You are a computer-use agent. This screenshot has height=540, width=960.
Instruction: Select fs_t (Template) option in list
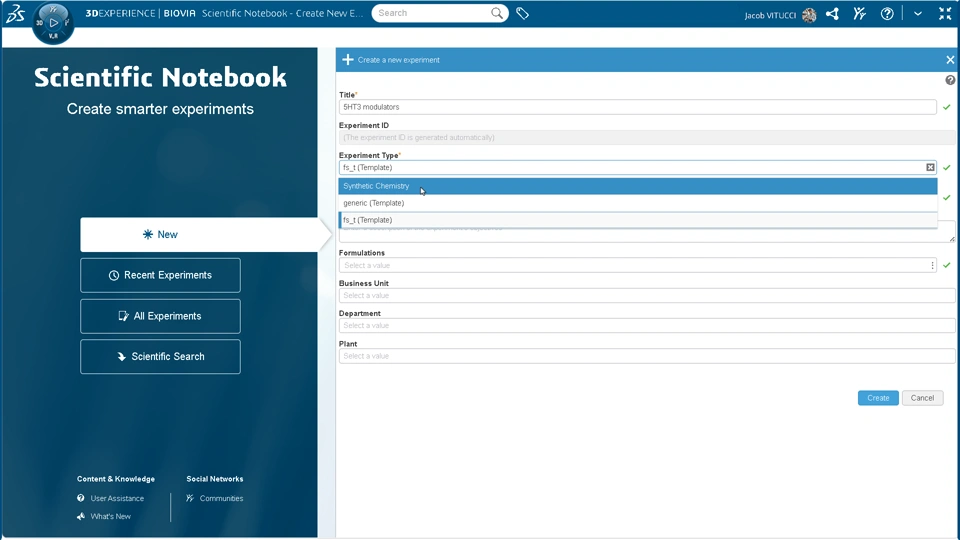tap(638, 220)
